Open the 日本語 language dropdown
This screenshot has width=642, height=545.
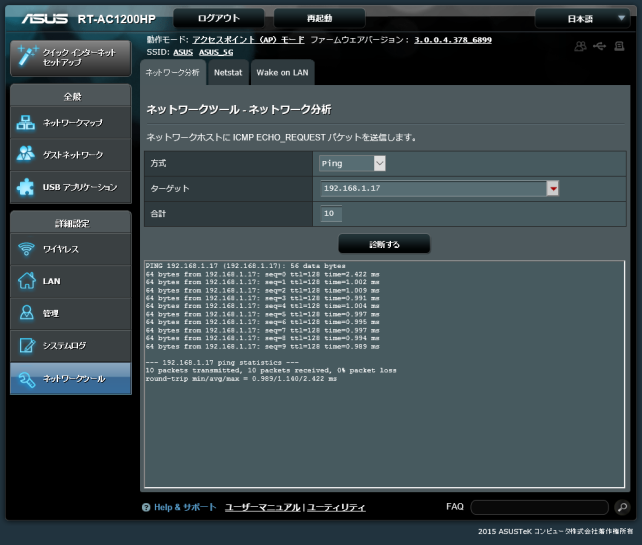click(582, 19)
